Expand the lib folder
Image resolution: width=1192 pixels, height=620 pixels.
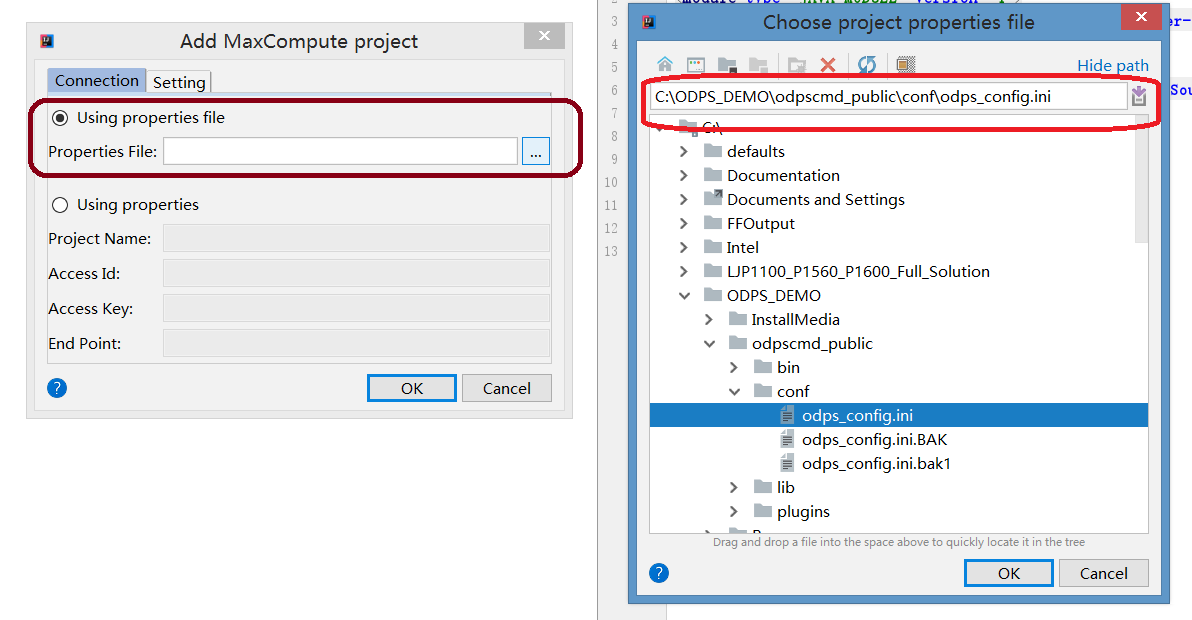point(734,488)
